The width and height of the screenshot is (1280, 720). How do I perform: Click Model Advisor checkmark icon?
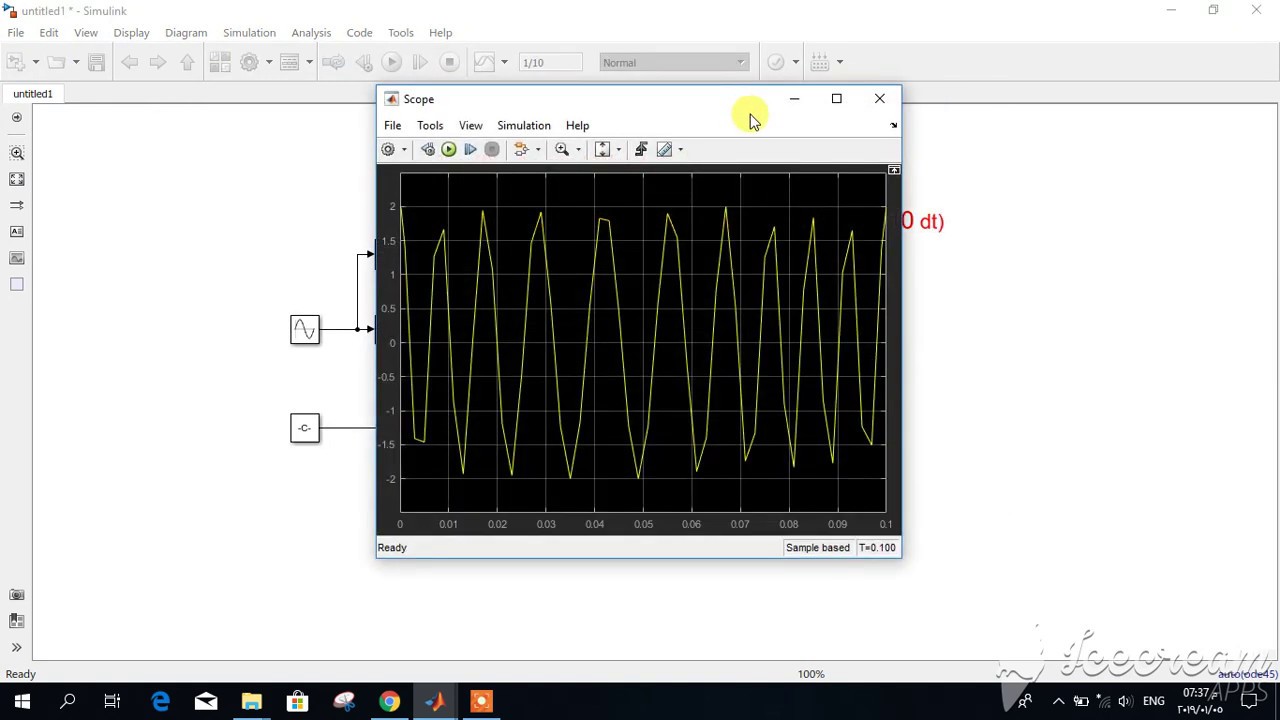coord(776,62)
